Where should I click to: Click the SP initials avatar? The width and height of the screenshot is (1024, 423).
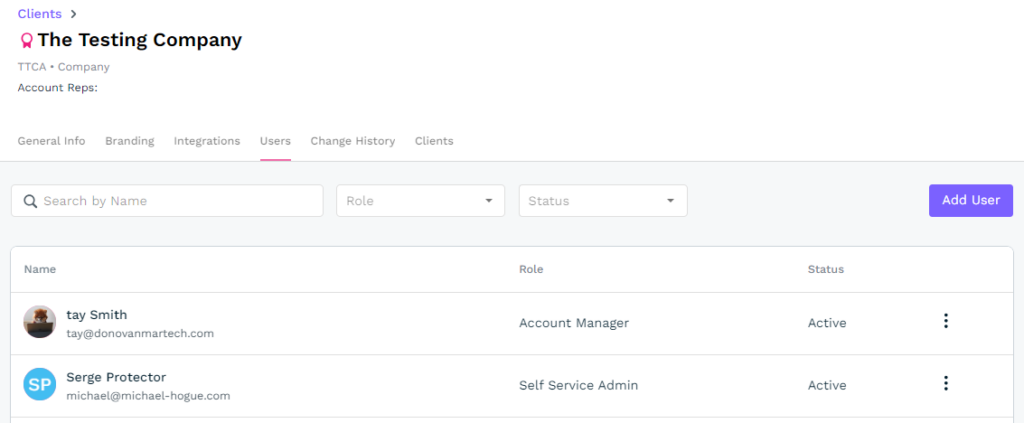pos(39,384)
